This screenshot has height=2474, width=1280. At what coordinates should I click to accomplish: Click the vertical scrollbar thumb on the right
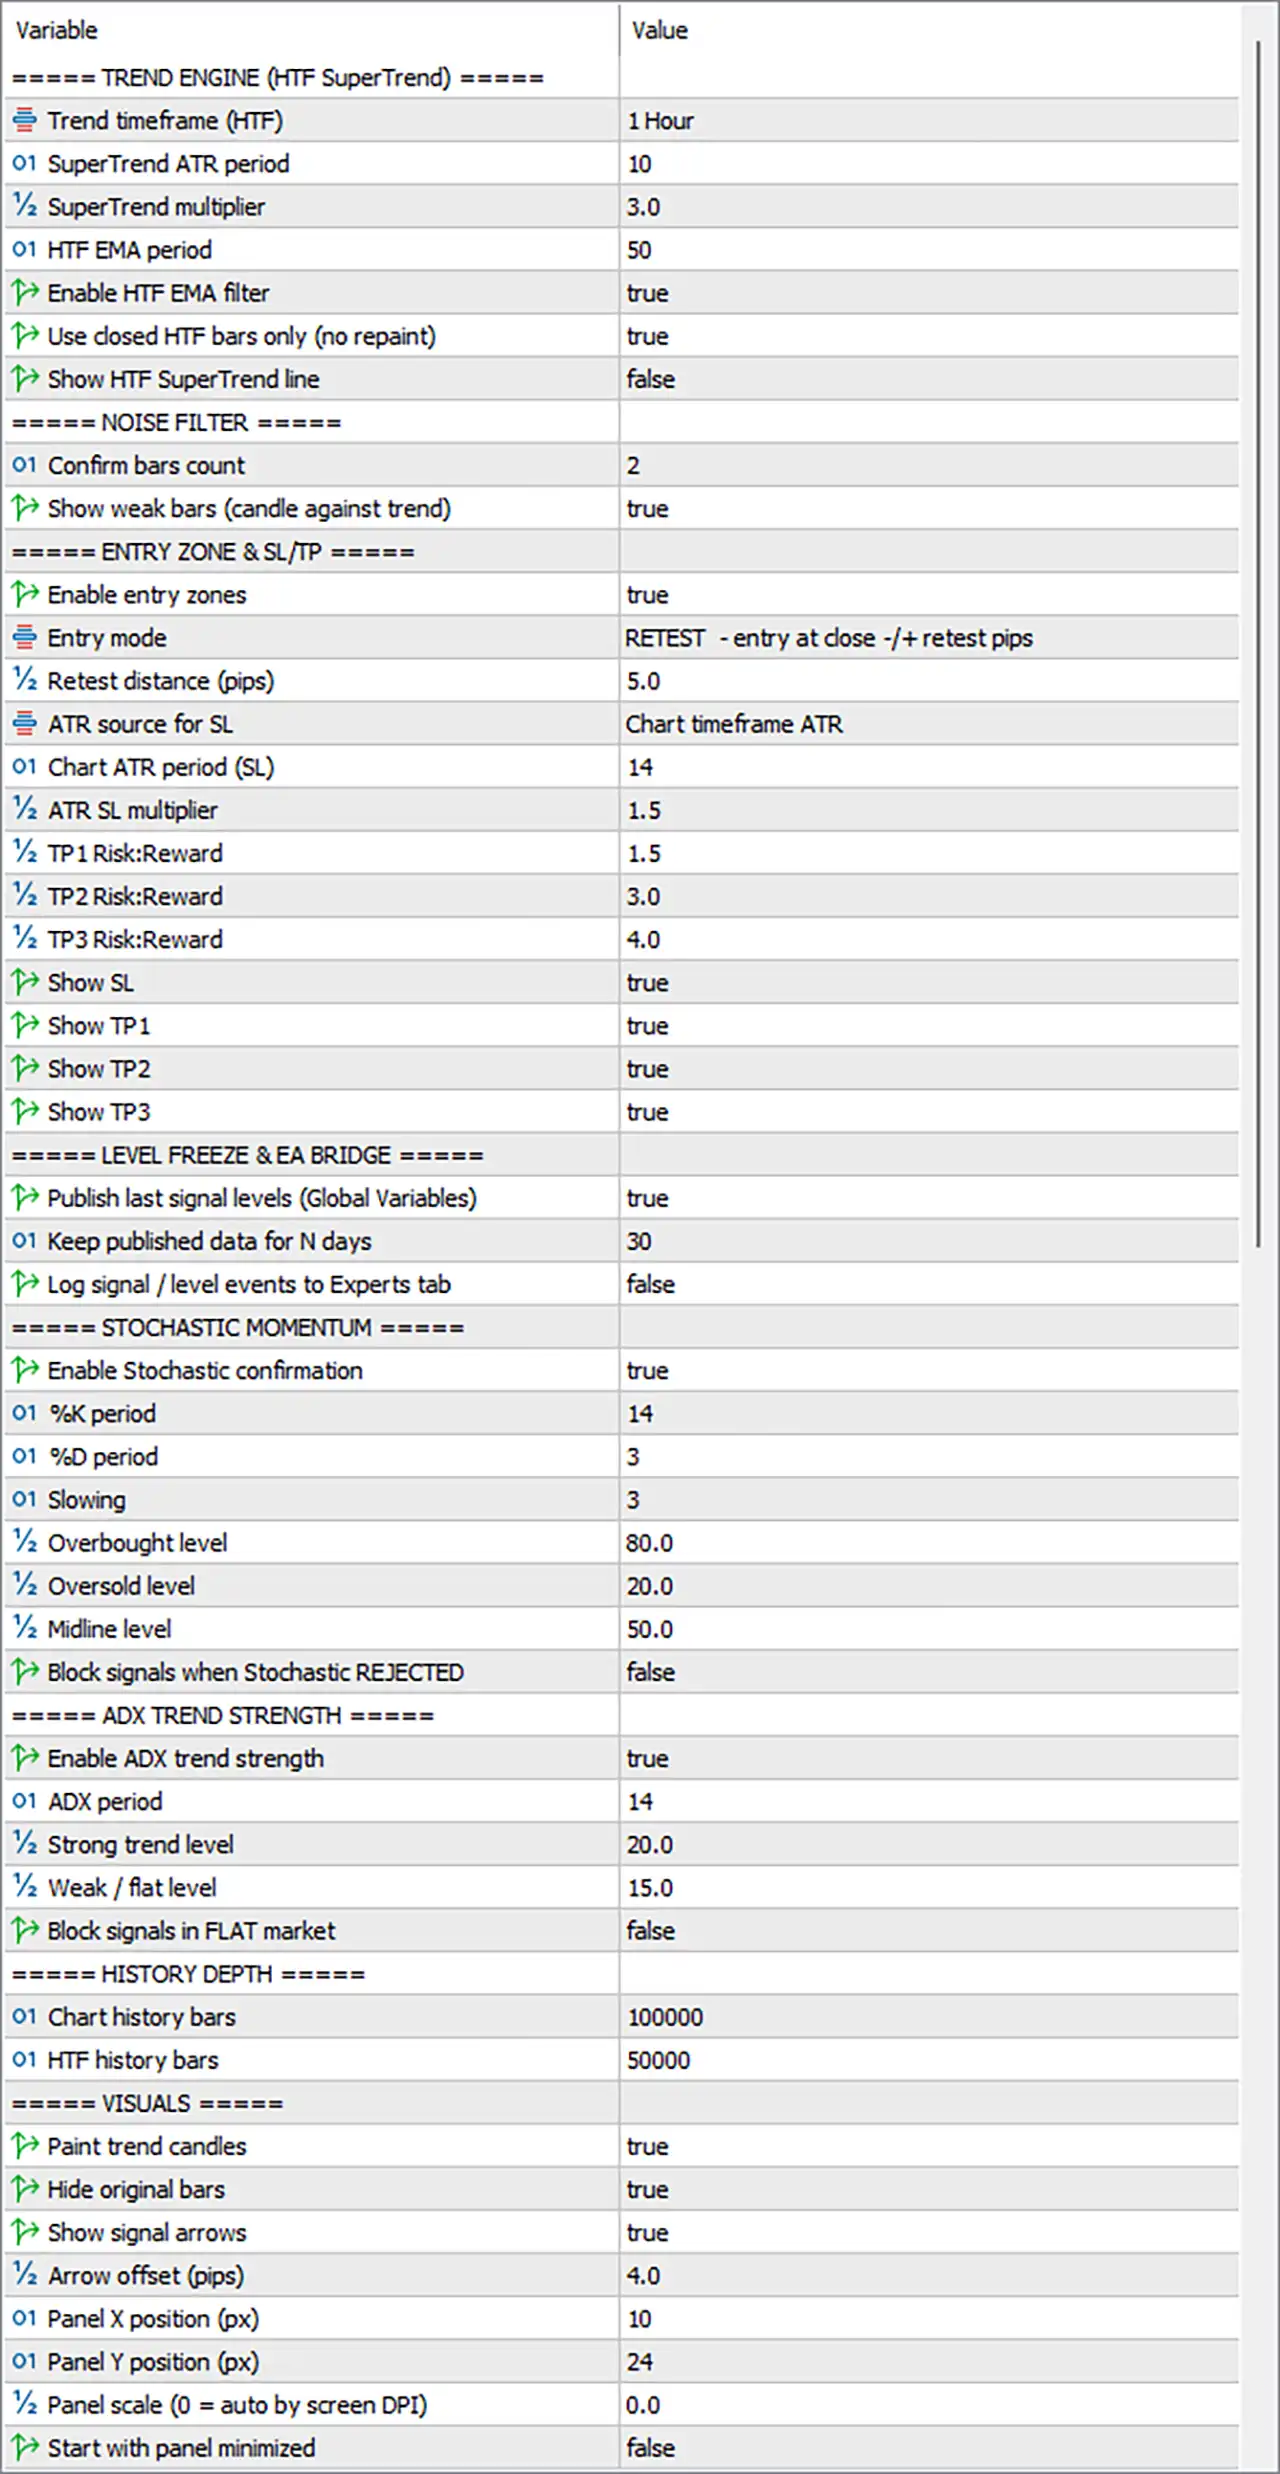point(1258,645)
